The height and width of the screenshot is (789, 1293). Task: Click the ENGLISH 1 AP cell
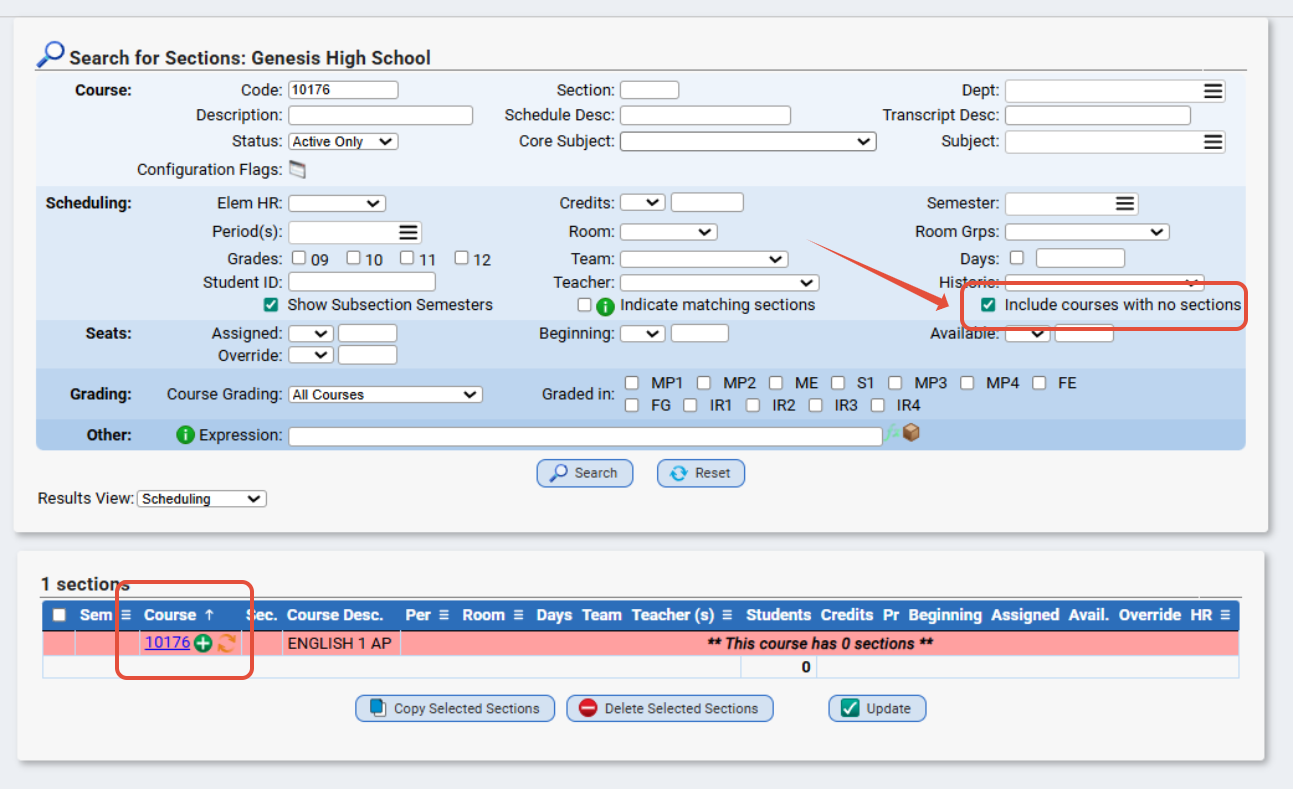point(340,644)
